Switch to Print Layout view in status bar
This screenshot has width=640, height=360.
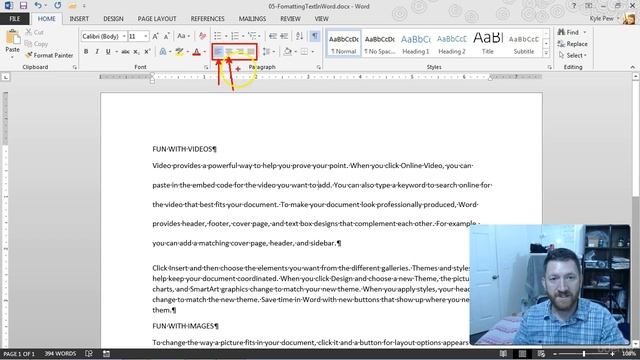(x=522, y=353)
